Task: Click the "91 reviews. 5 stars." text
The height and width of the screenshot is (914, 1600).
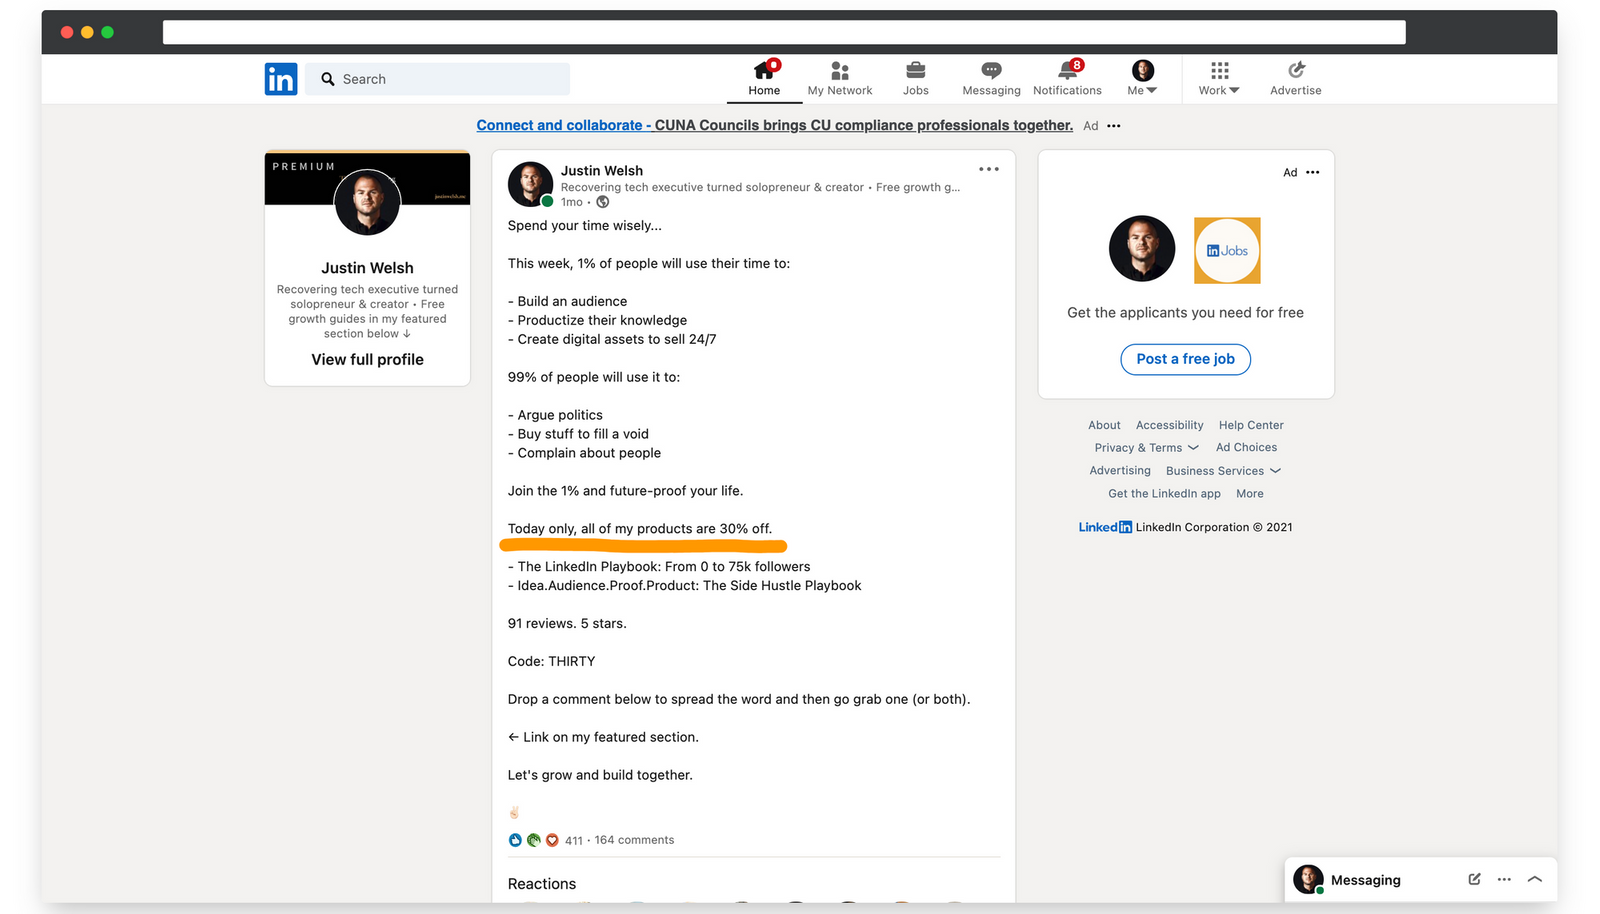Action: 567,623
